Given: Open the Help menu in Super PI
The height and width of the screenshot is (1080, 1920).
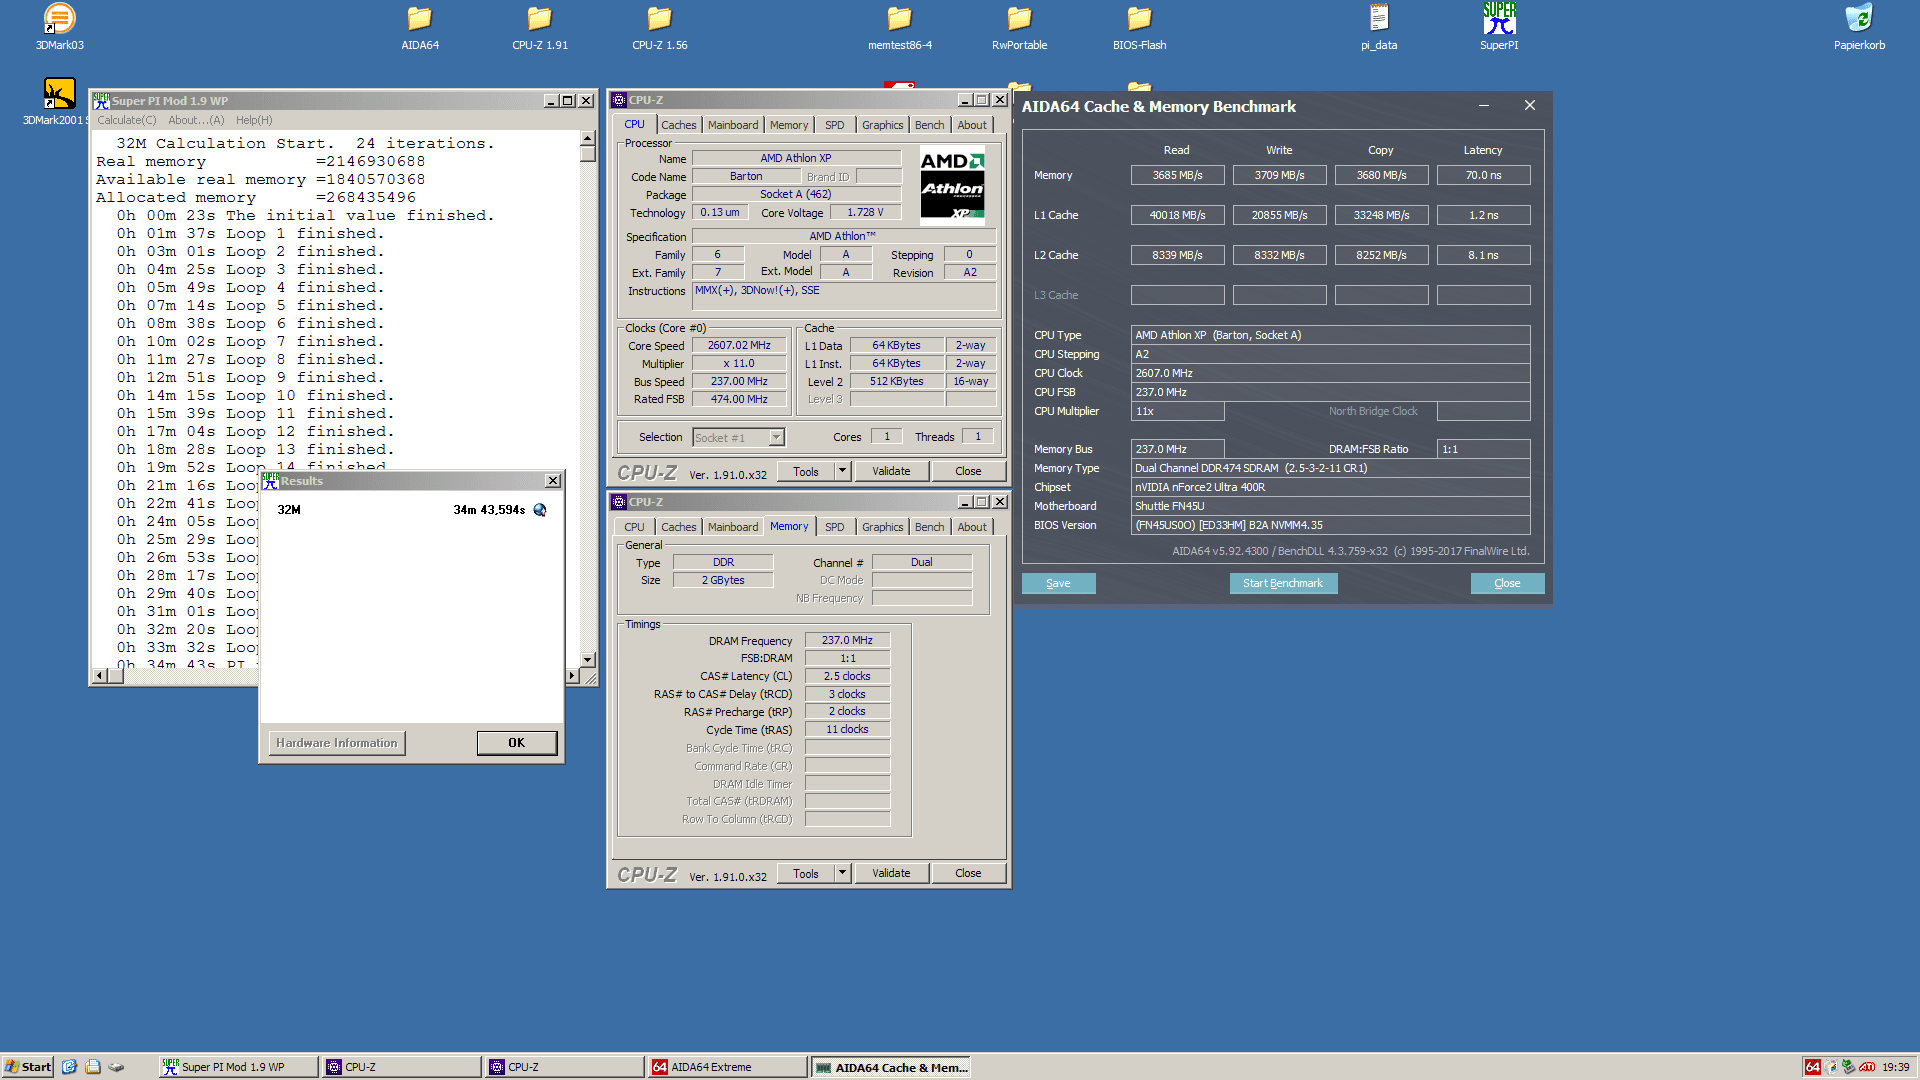Looking at the screenshot, I should pos(254,120).
